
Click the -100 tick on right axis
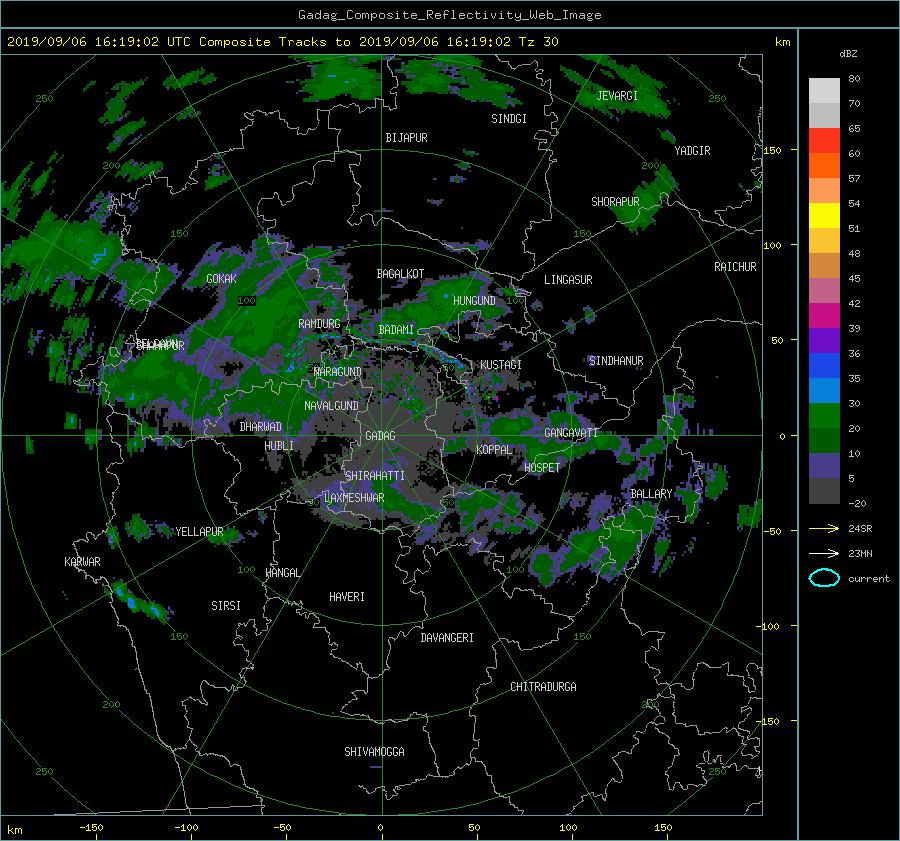click(x=770, y=626)
